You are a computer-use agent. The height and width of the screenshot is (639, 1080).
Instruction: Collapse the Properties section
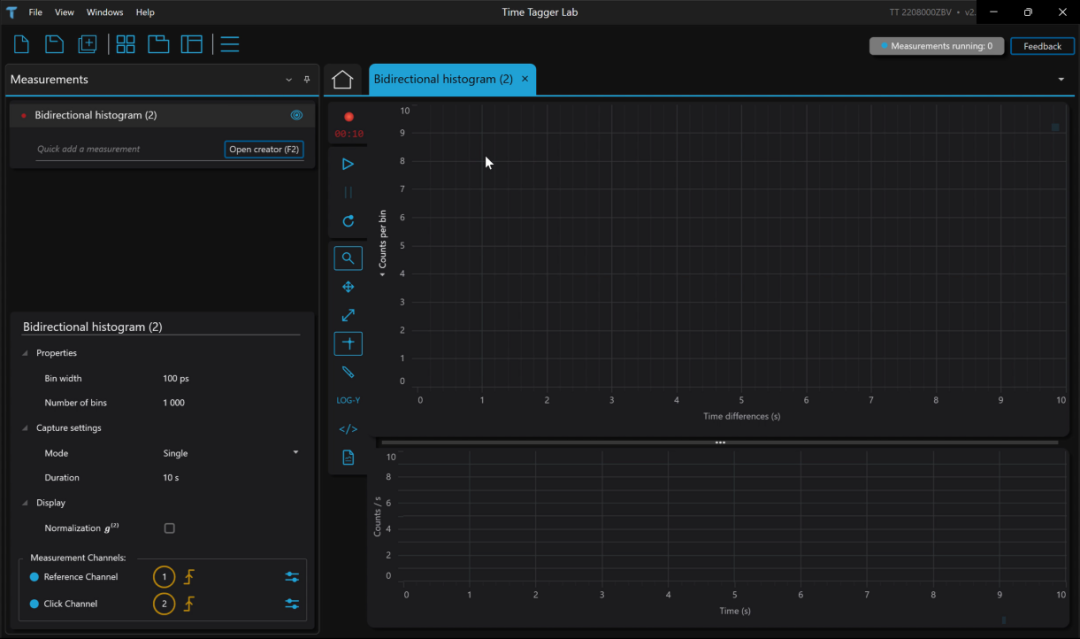point(26,353)
